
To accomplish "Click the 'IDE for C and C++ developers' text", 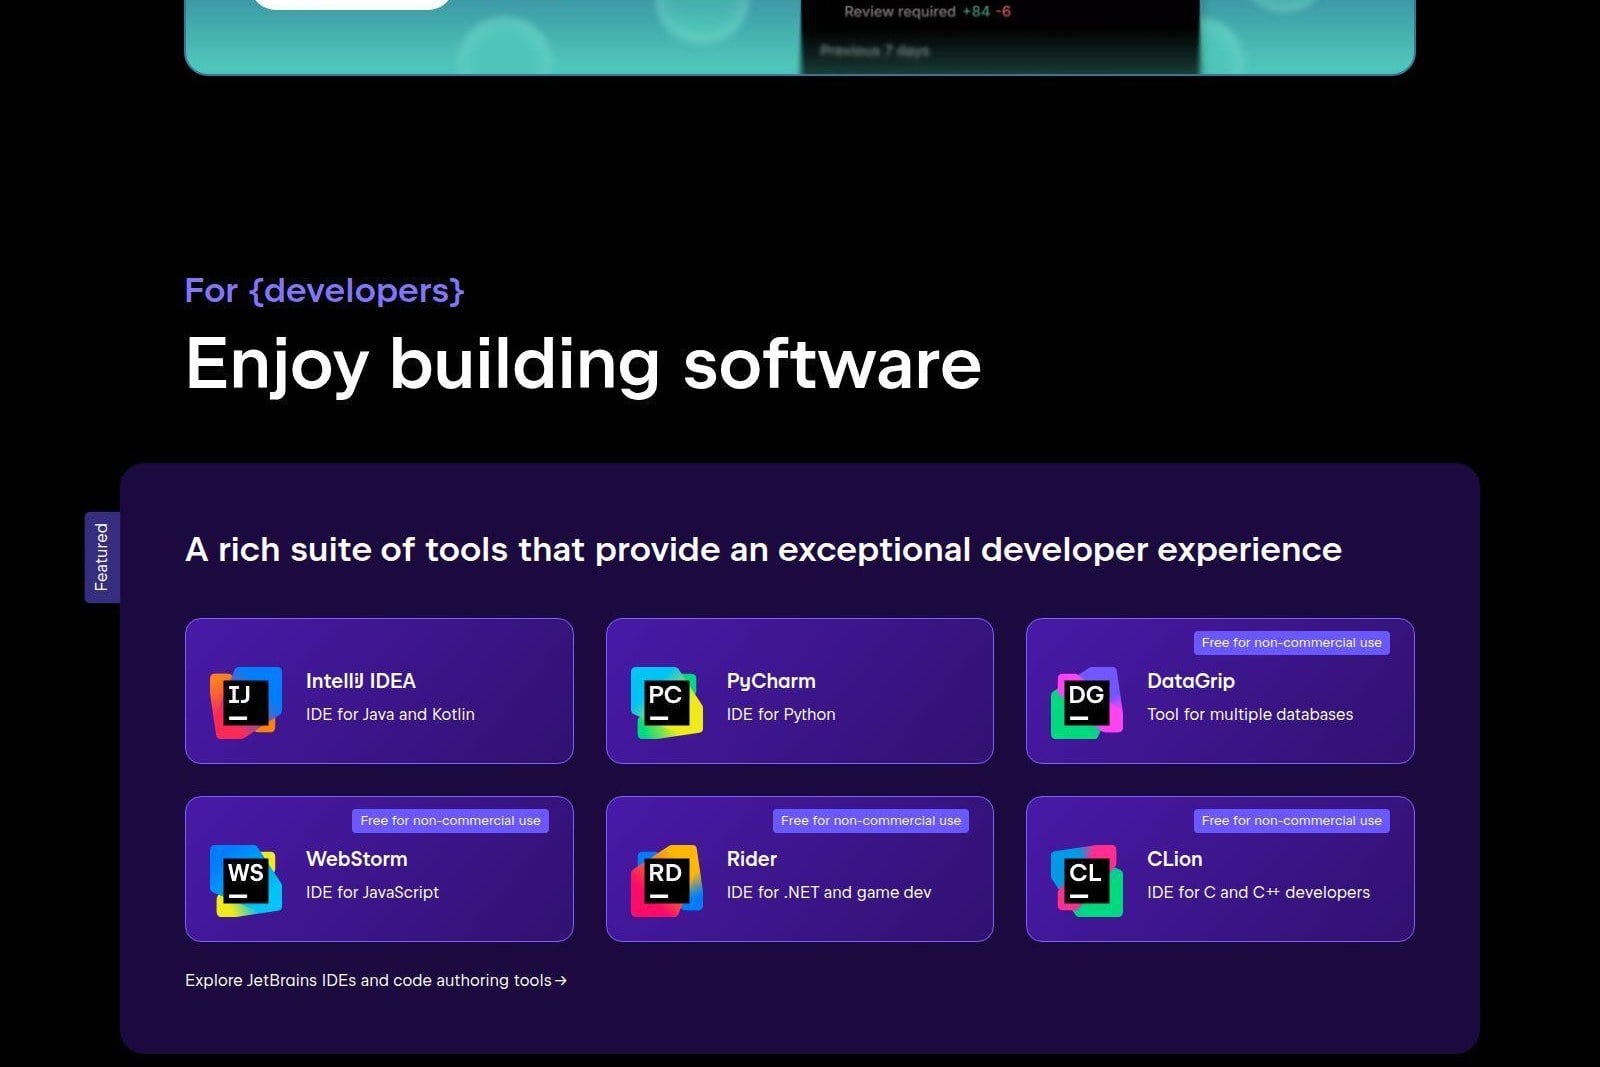I will click(x=1258, y=892).
